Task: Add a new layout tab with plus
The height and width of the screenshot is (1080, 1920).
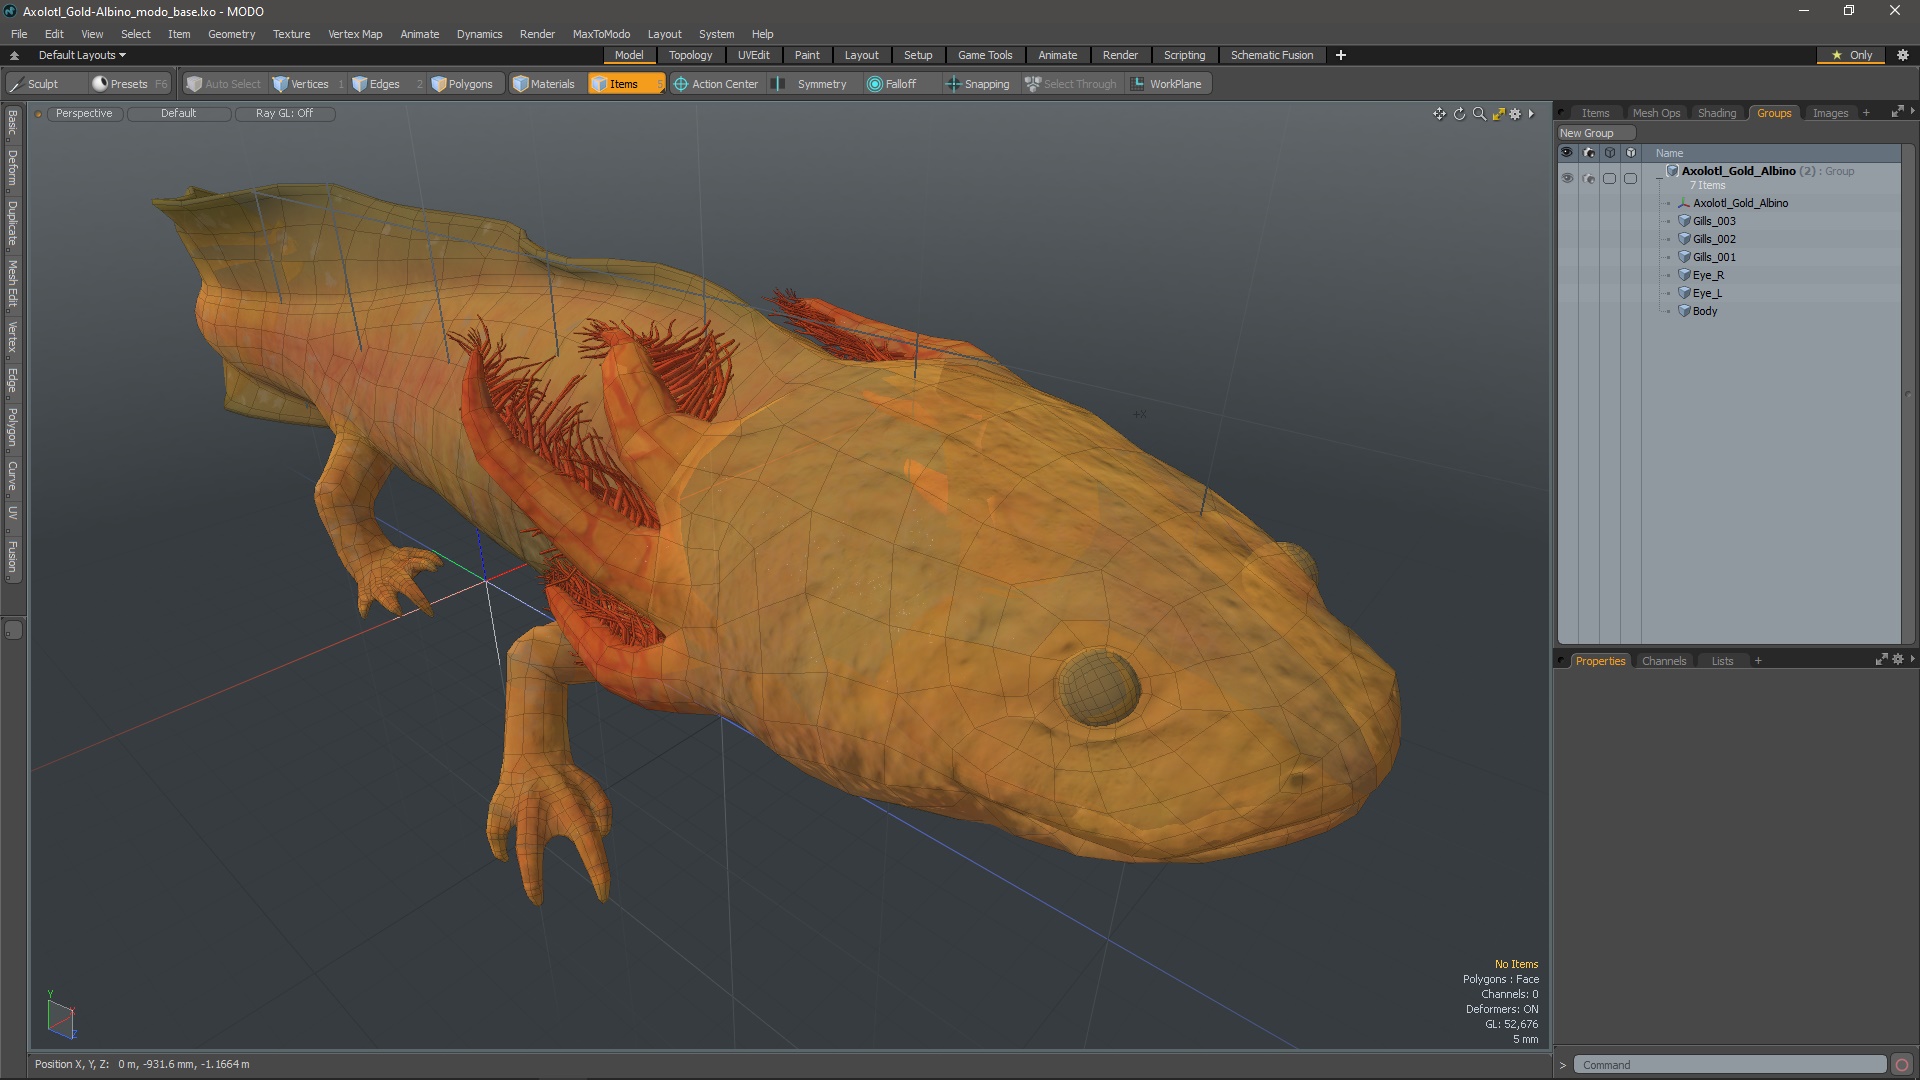Action: pyautogui.click(x=1340, y=55)
